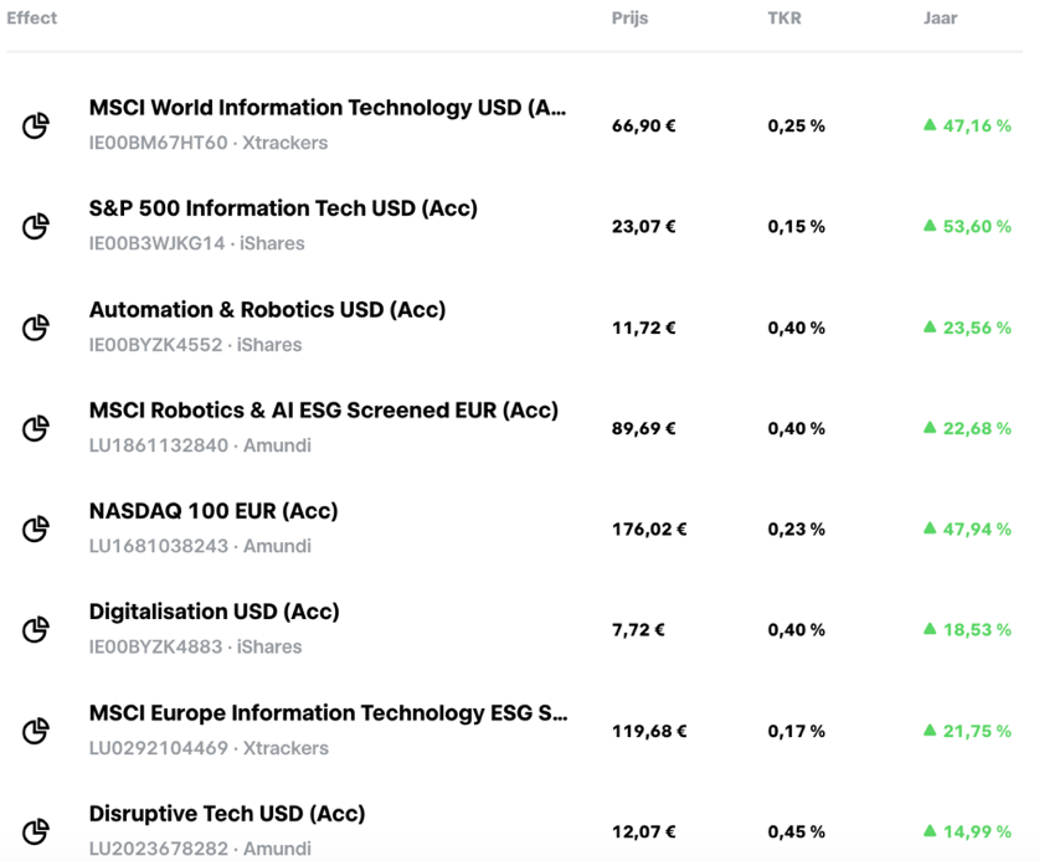1039x861 pixels.
Task: Open the NASDAQ 100 EUR (Acc) fund
Action: 213,512
